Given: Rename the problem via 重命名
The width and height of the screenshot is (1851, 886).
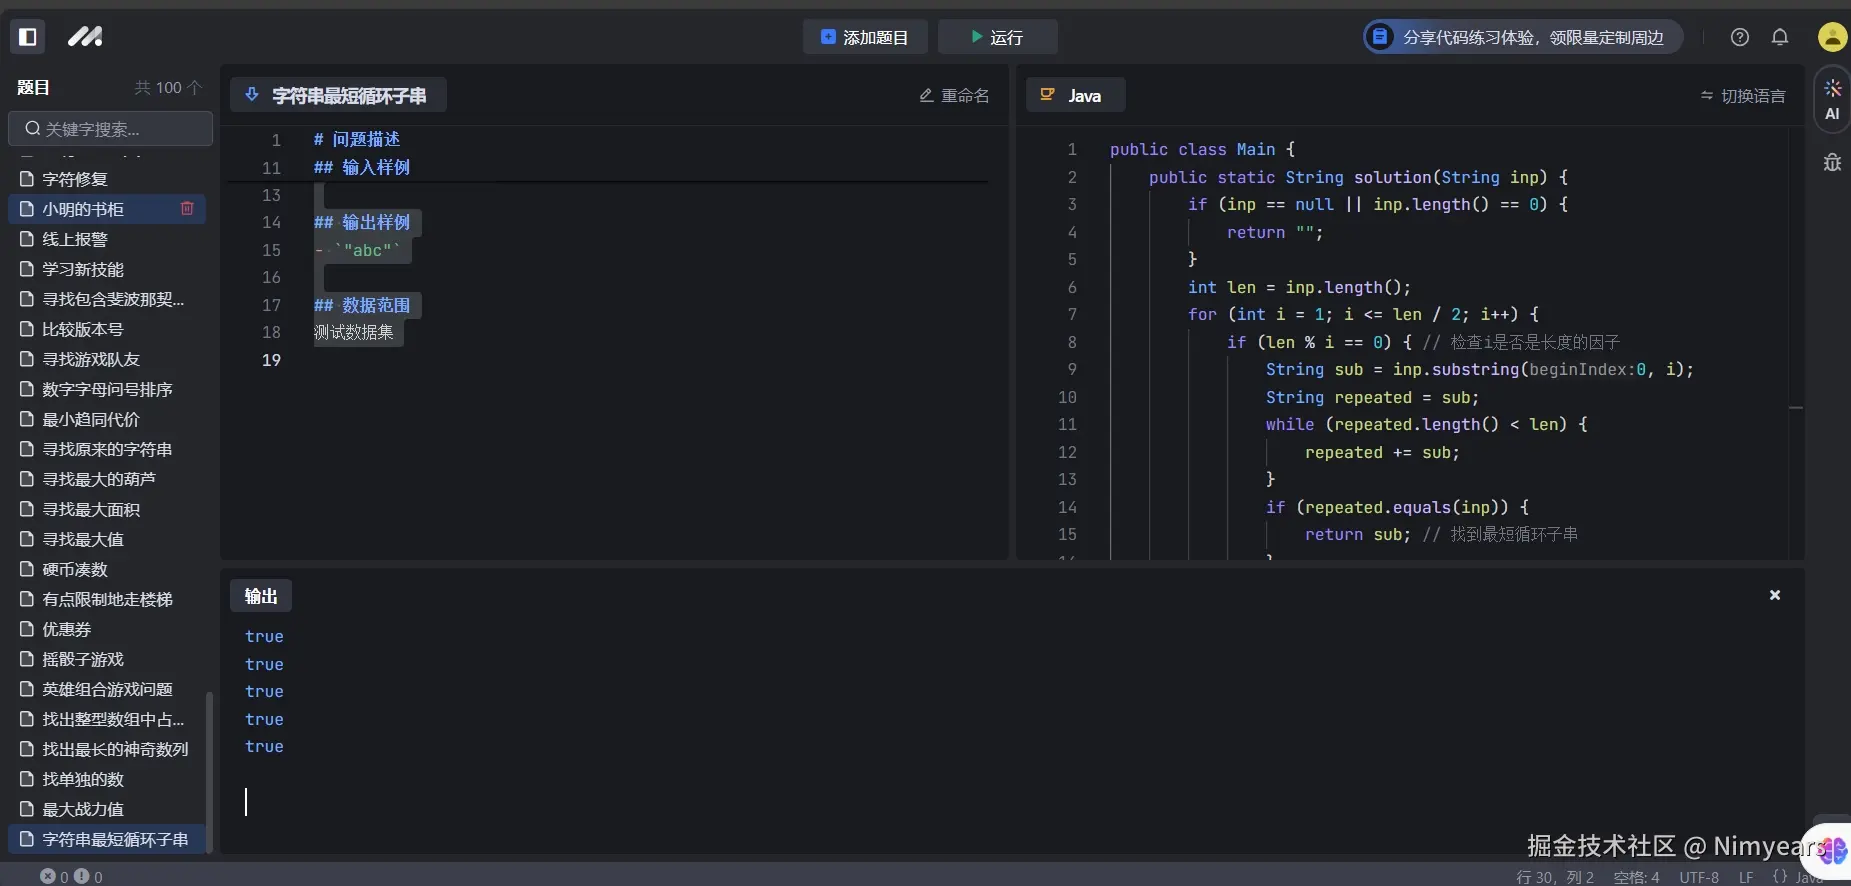Looking at the screenshot, I should [954, 96].
